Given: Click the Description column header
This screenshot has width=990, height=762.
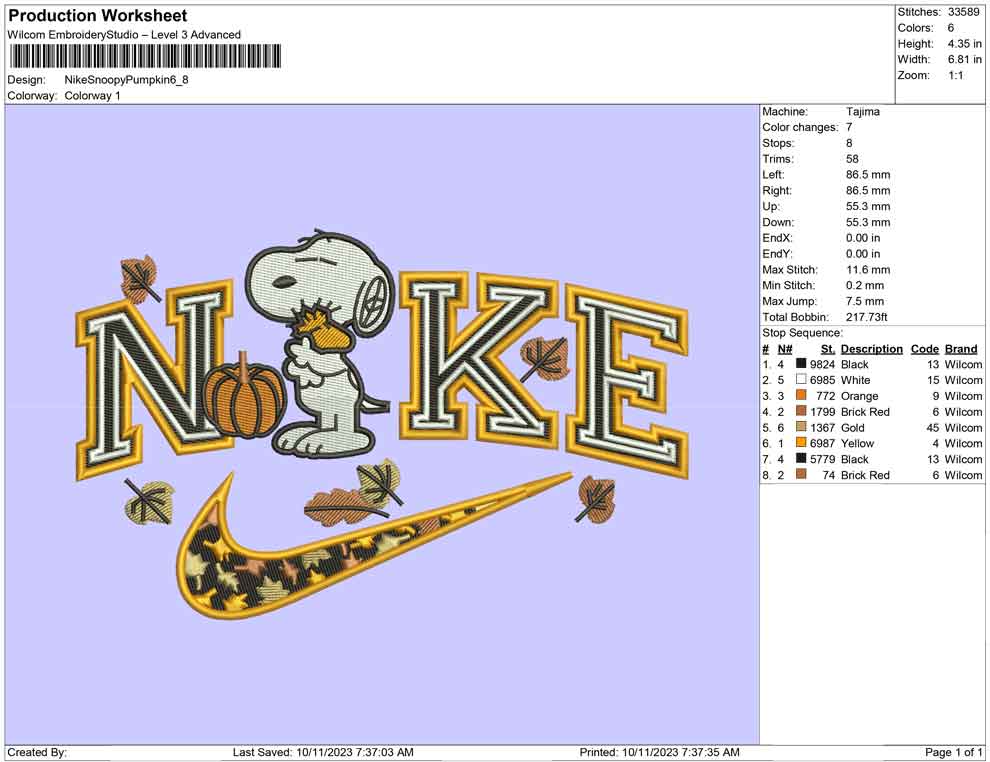Looking at the screenshot, I should coord(871,349).
